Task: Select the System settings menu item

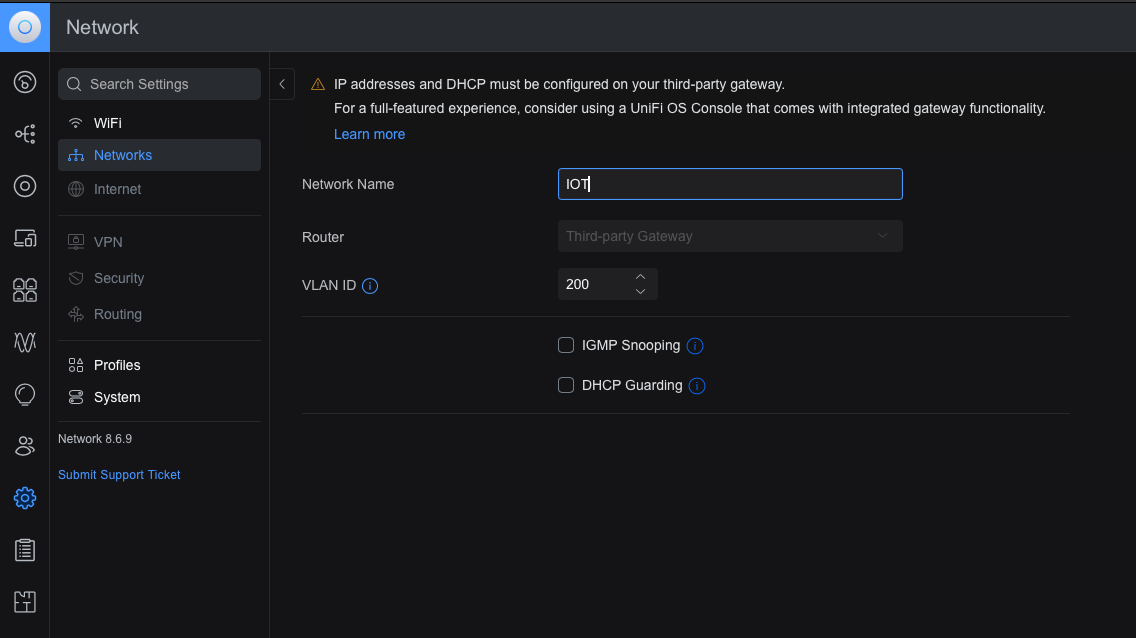Action: click(159, 397)
